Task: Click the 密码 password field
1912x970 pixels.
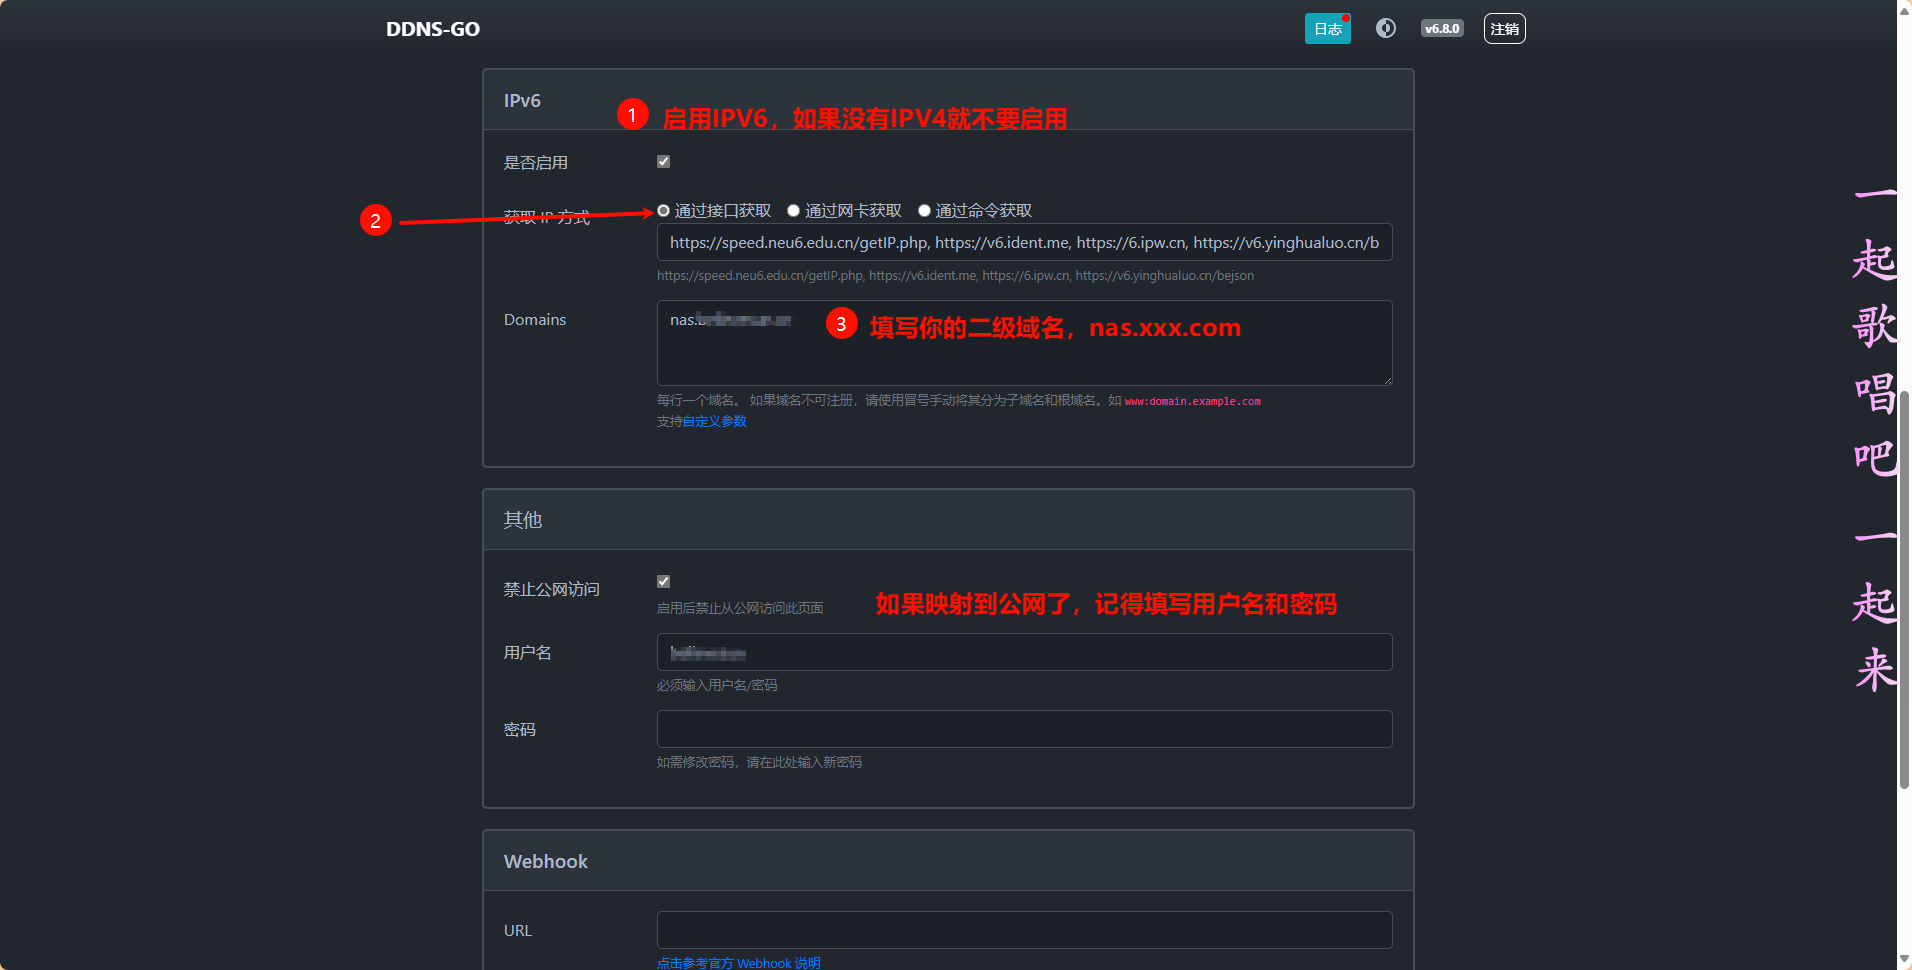Action: pos(1024,729)
